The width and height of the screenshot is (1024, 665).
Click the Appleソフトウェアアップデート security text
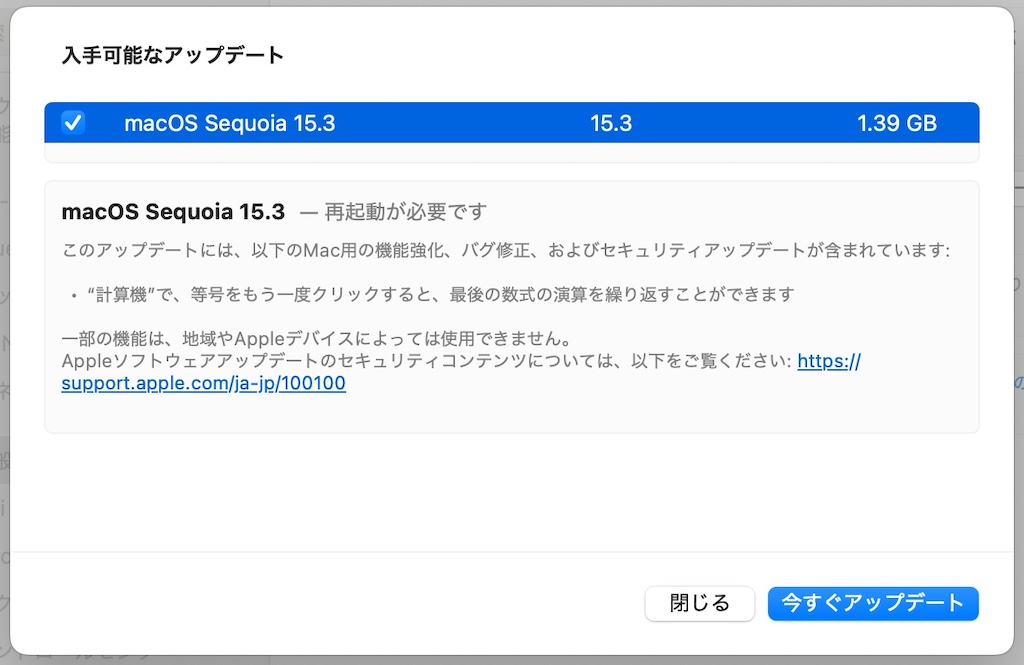click(x=426, y=361)
